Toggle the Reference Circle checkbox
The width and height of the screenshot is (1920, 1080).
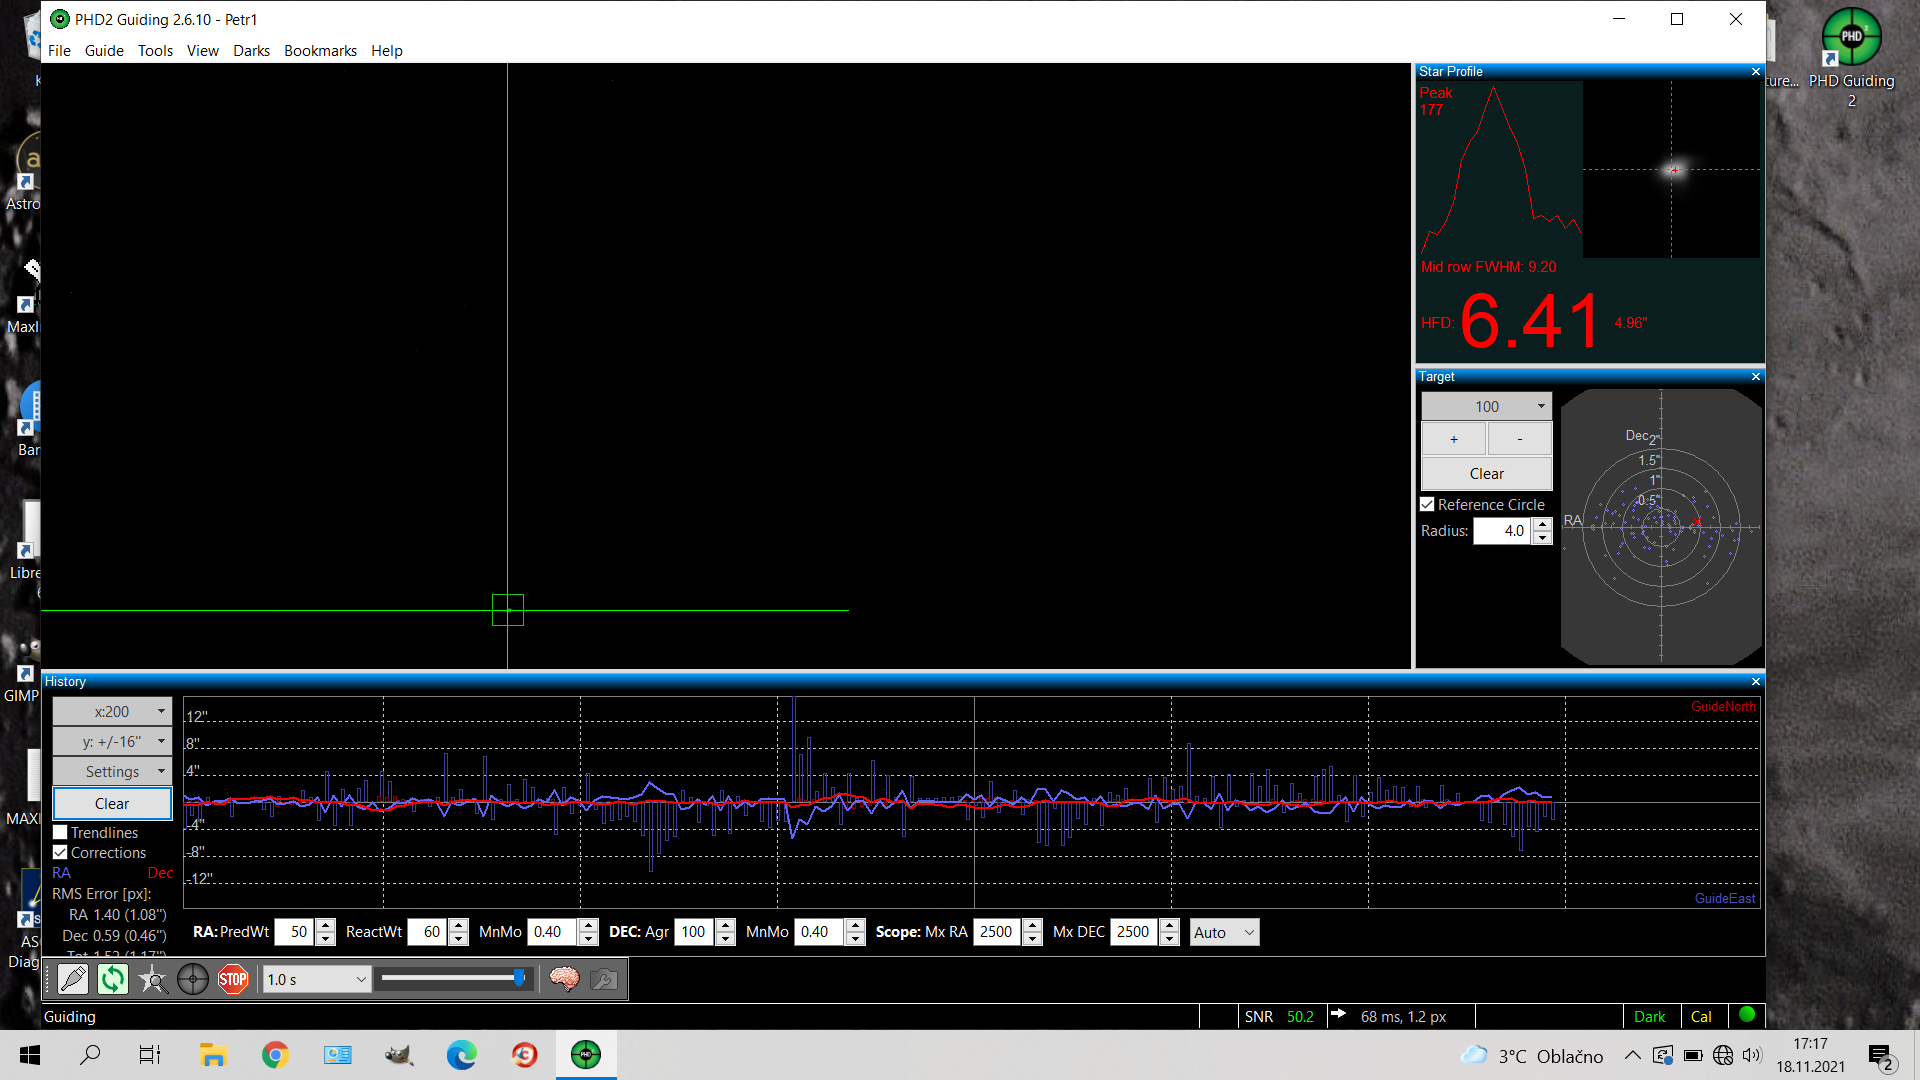coord(1428,505)
